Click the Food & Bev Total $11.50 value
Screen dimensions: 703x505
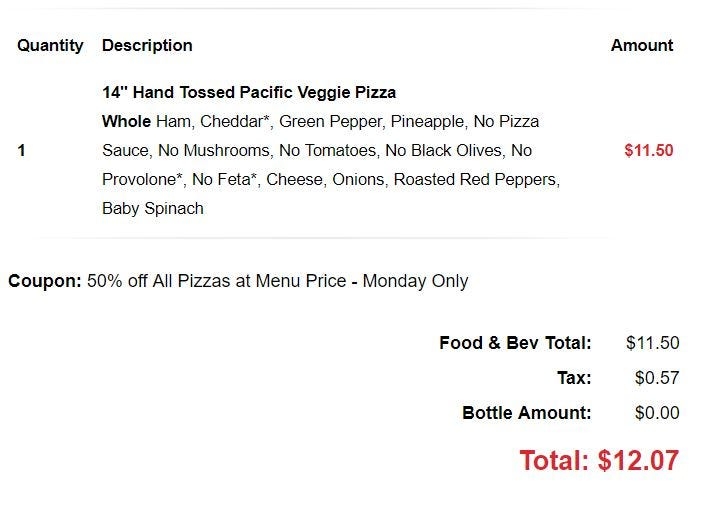pyautogui.click(x=652, y=343)
